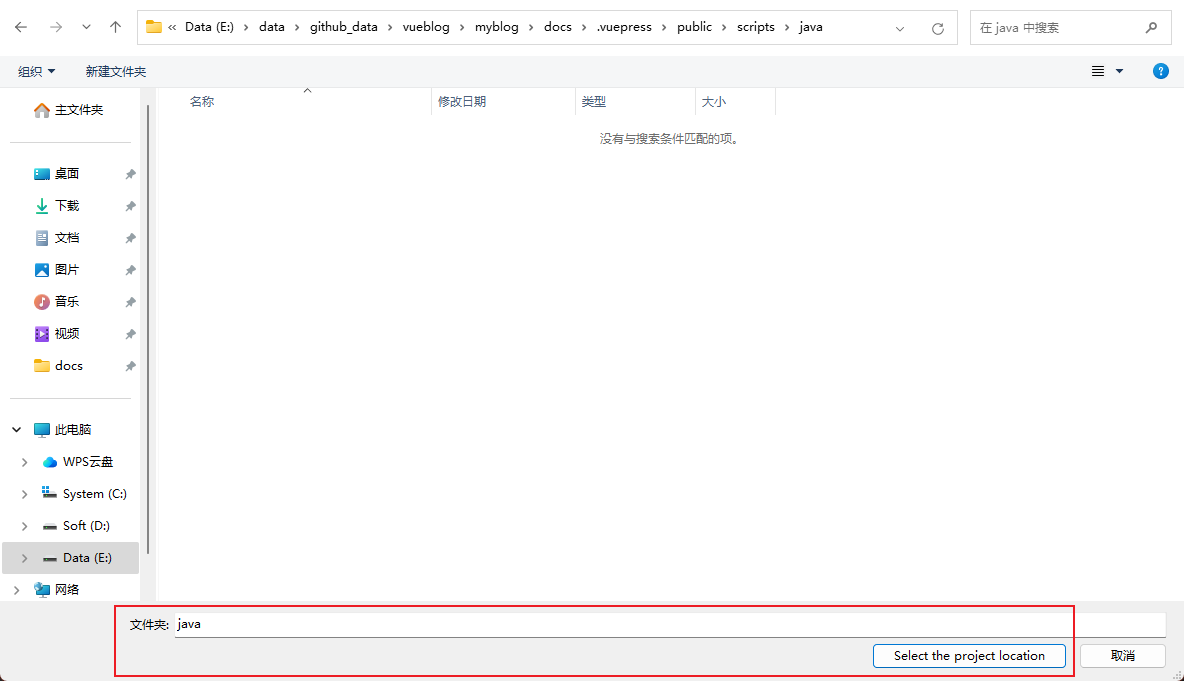This screenshot has width=1184, height=681.
Task: Navigate to vueblog breadcrumb
Action: pos(426,27)
